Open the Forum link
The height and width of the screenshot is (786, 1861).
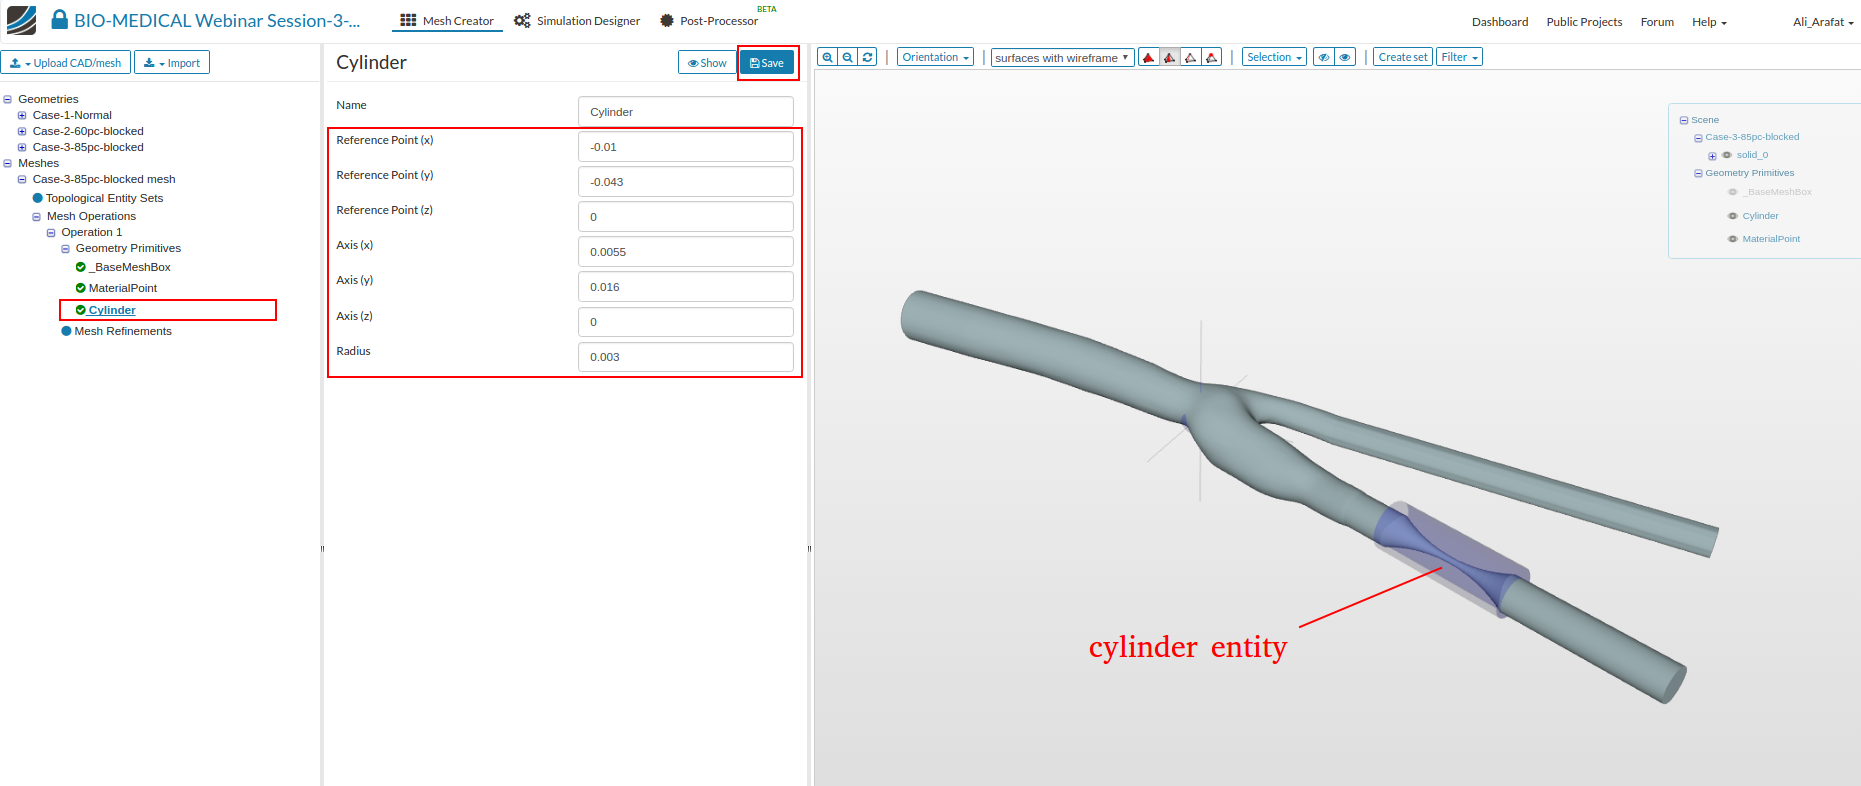pos(1657,22)
